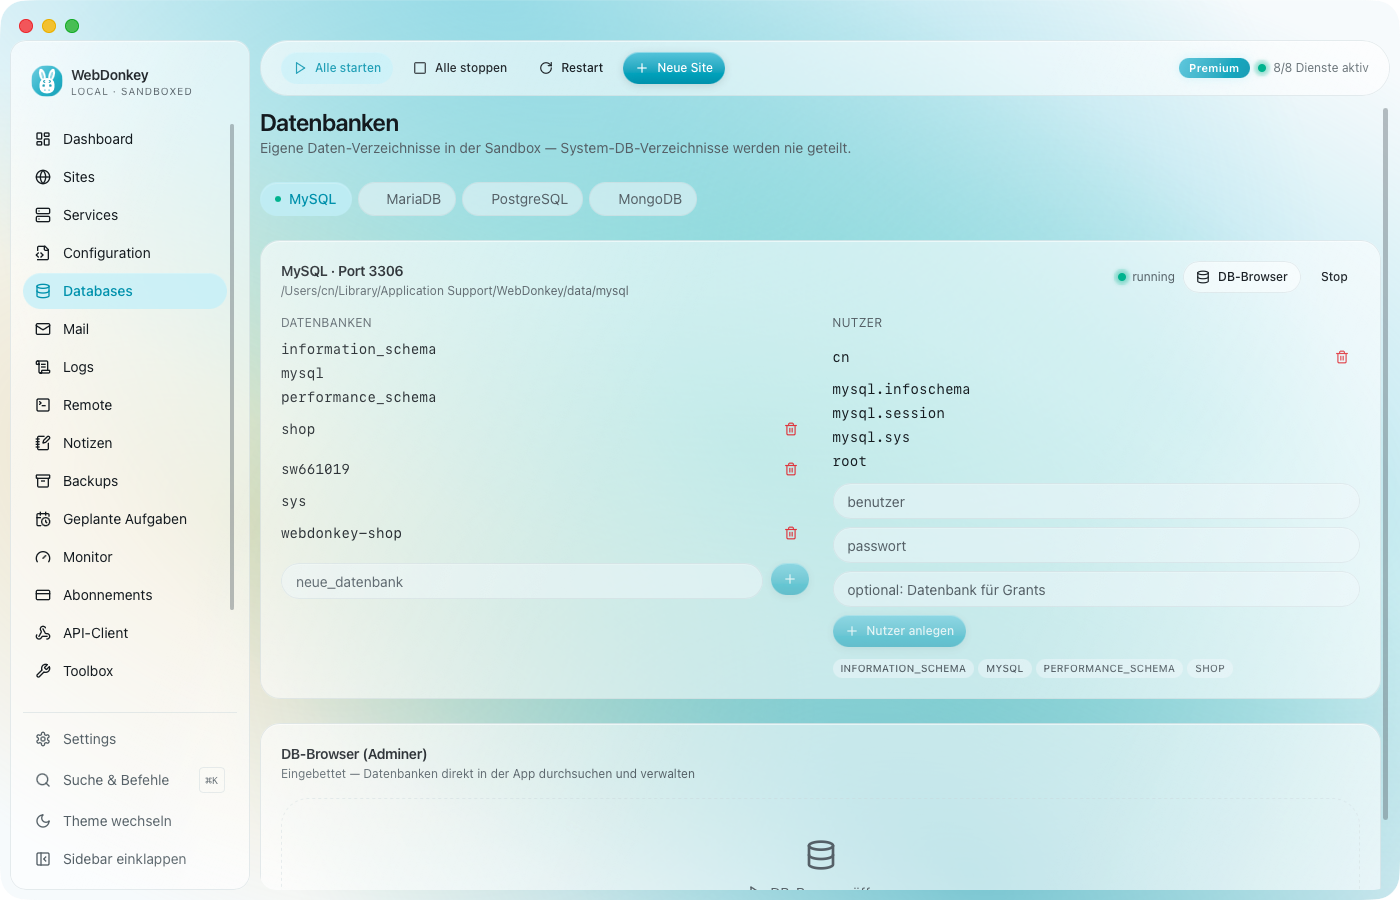Open the Mail section
Viewport: 1400px width, 900px height.
click(x=126, y=329)
